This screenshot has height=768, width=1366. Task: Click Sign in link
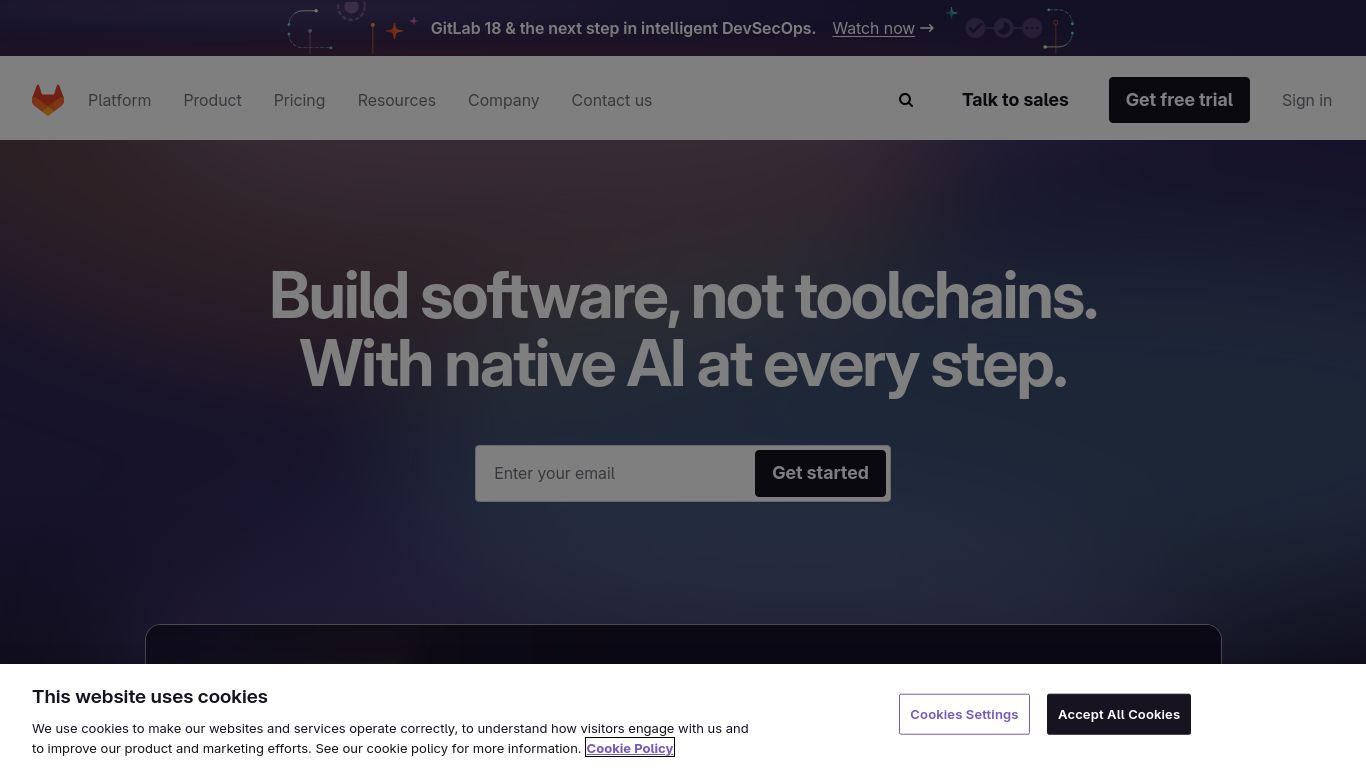coord(1307,100)
